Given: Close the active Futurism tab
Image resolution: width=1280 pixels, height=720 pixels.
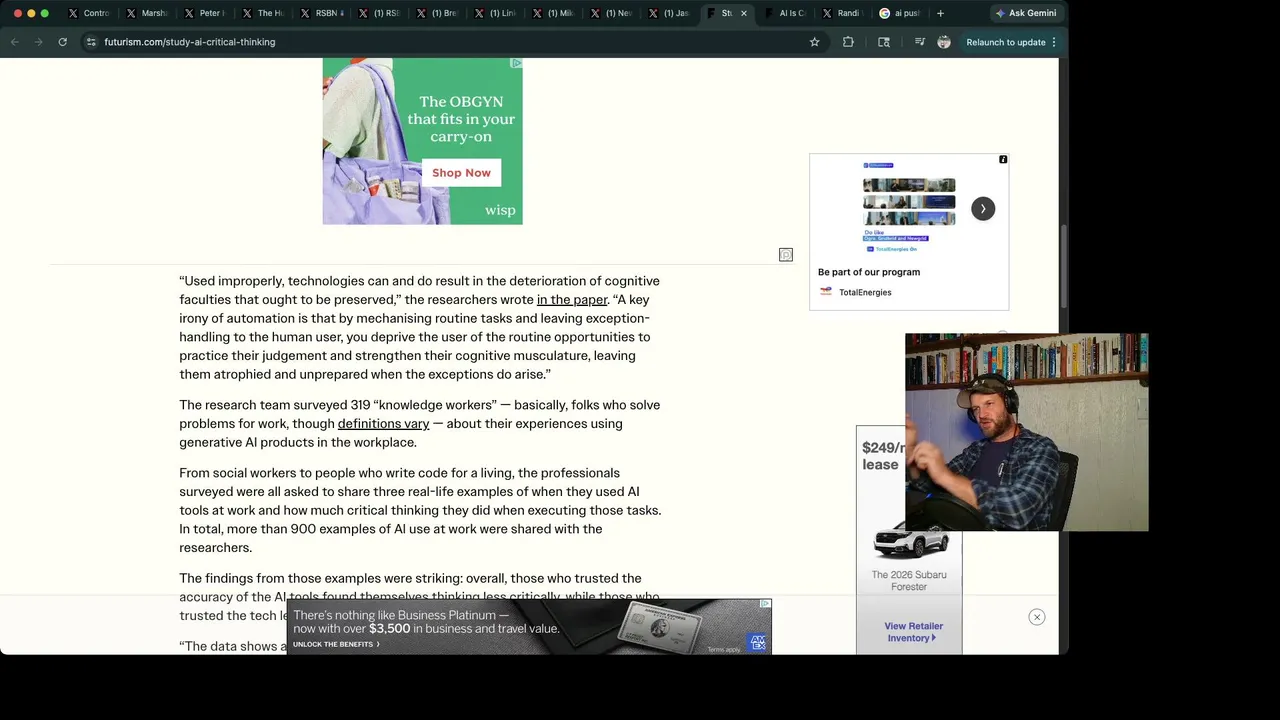Looking at the screenshot, I should coord(743,13).
